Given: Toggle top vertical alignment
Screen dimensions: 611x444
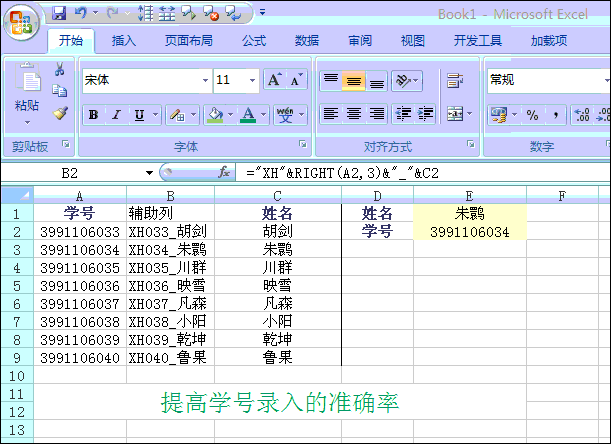Looking at the screenshot, I should point(331,81).
